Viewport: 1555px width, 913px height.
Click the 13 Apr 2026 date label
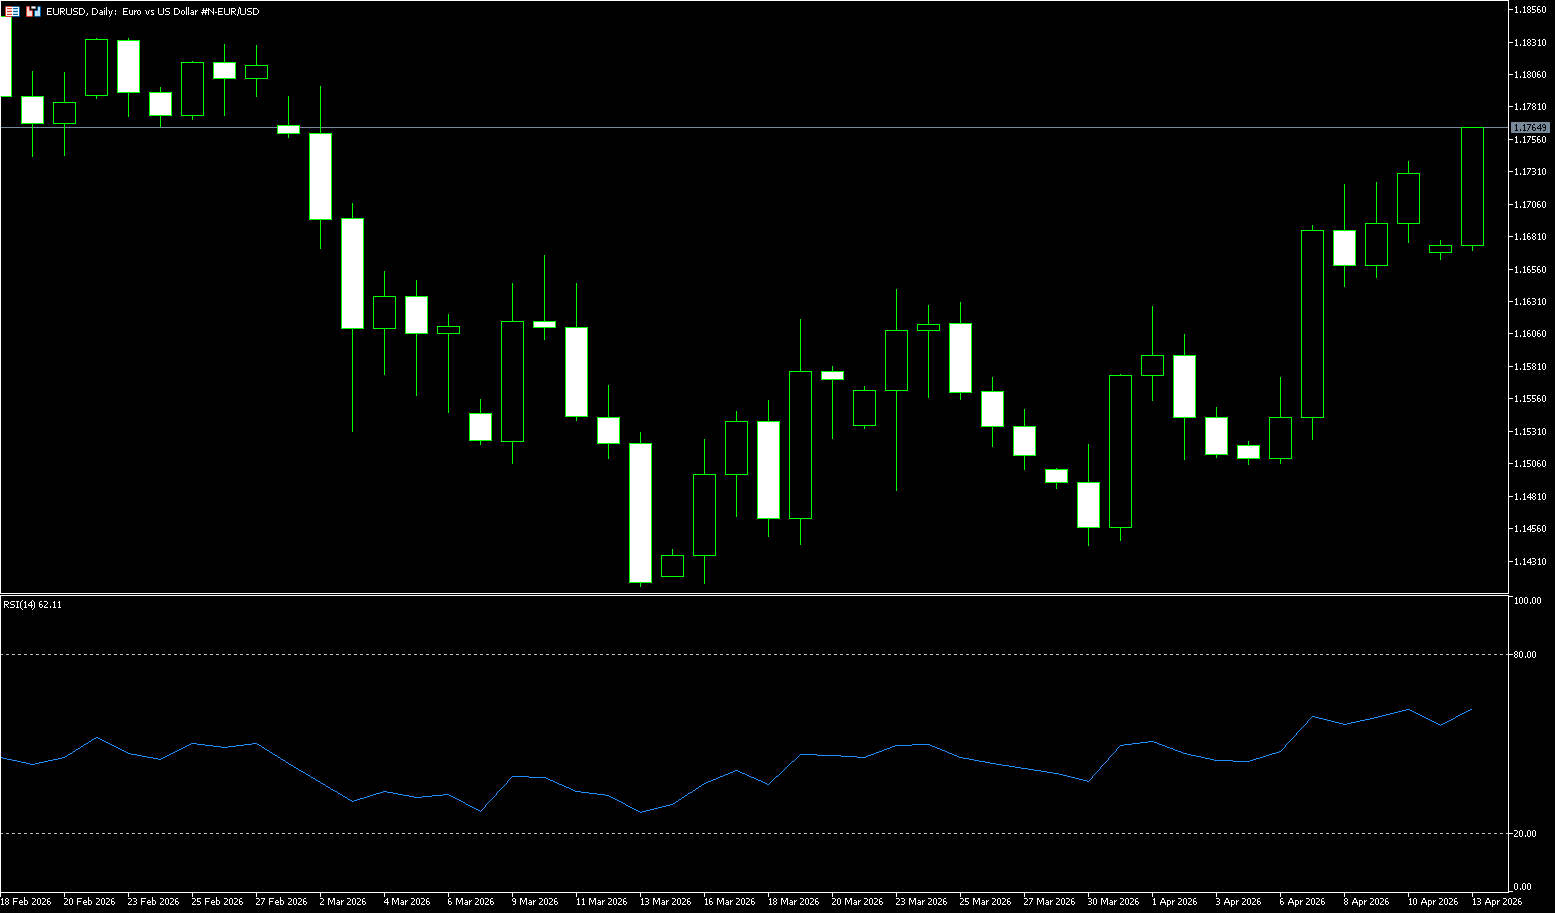1496,902
